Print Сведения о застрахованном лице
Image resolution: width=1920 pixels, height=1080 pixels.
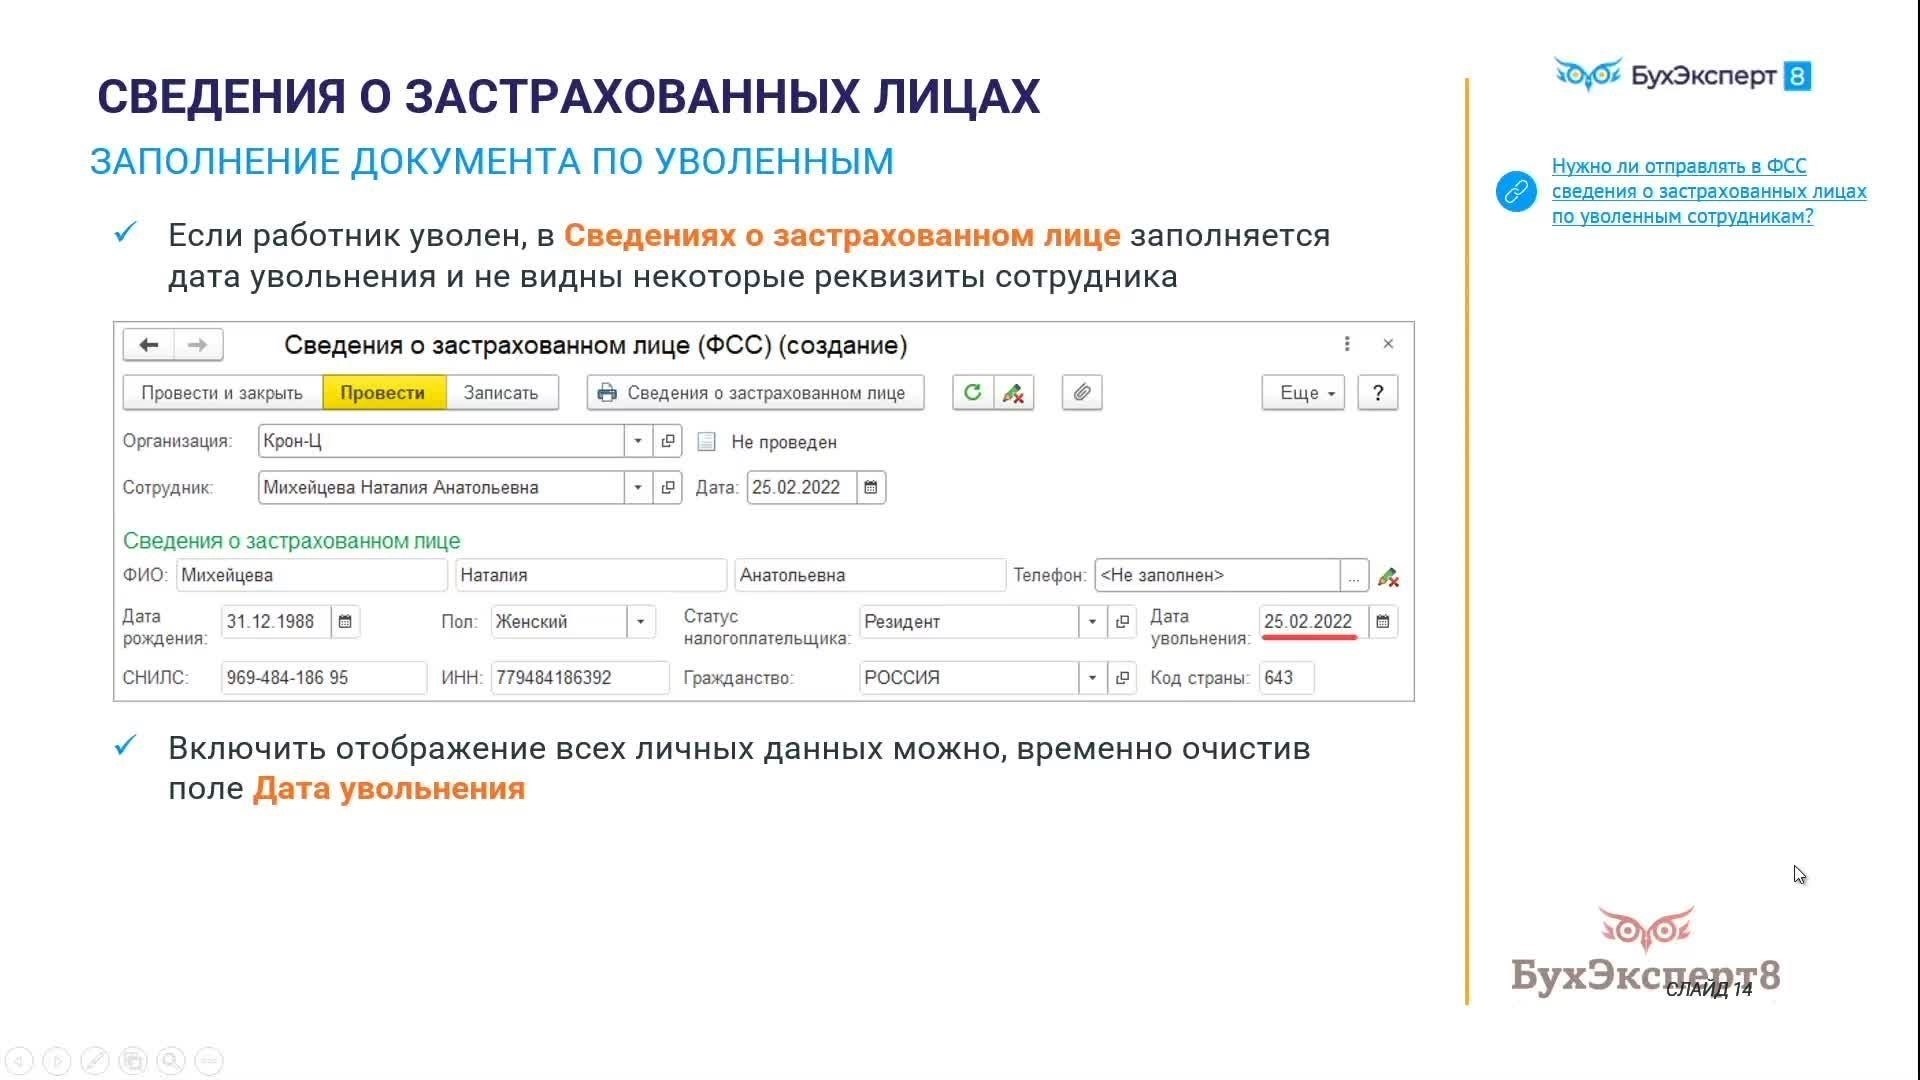tap(755, 393)
